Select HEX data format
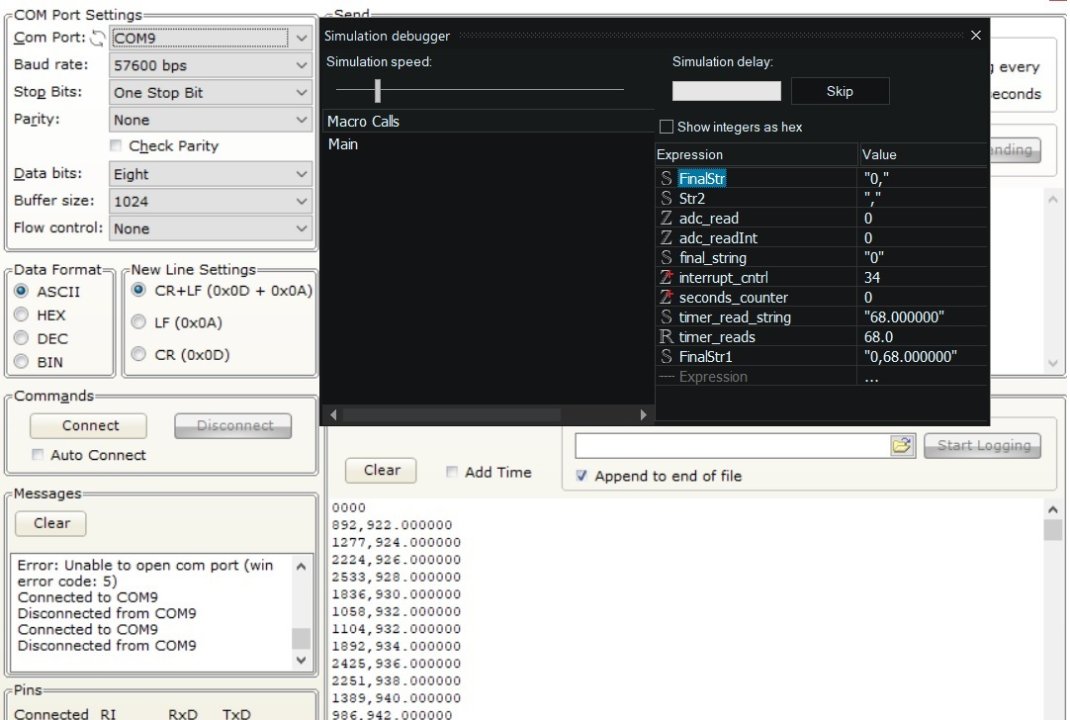Viewport: 1070px width, 720px height. point(22,315)
